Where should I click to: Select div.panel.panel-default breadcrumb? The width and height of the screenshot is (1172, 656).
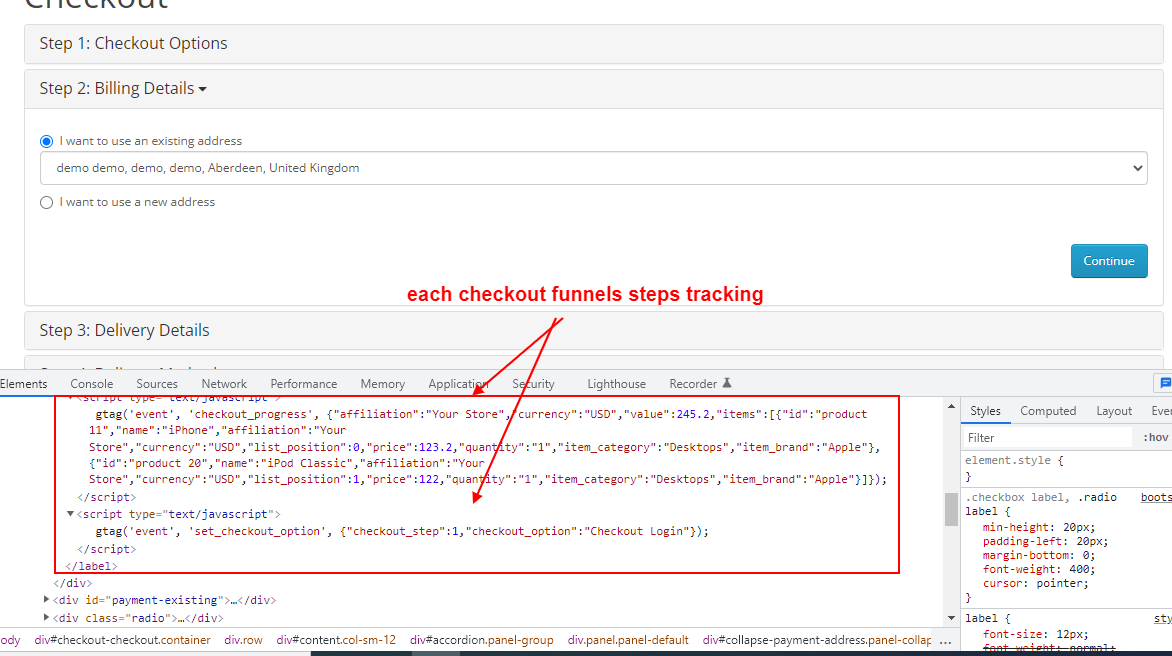click(x=628, y=640)
